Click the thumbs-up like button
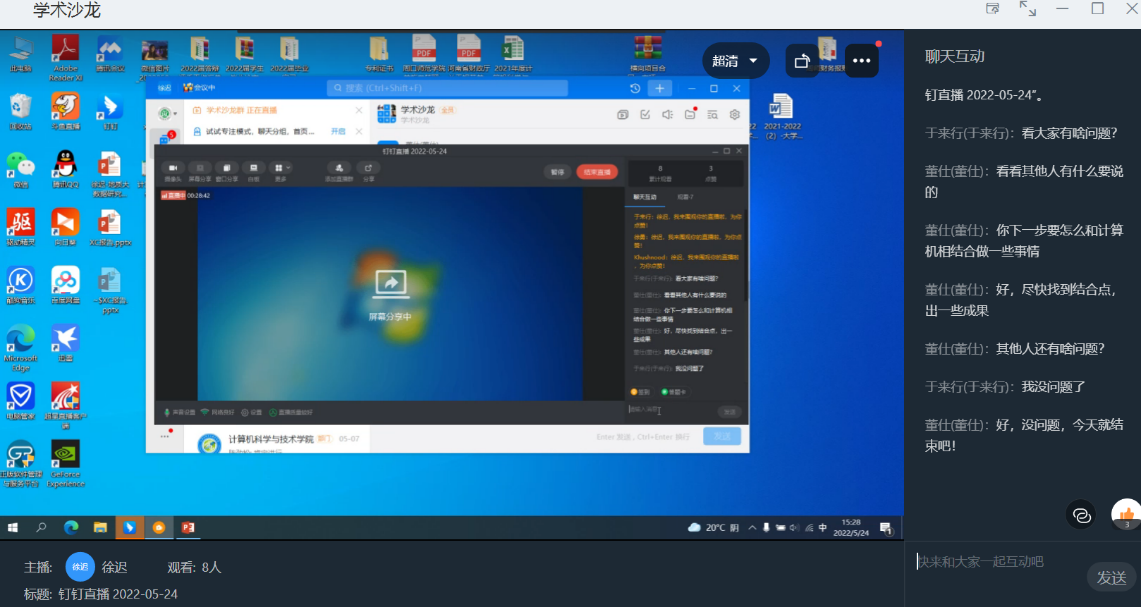Image resolution: width=1141 pixels, height=607 pixels. click(1126, 515)
